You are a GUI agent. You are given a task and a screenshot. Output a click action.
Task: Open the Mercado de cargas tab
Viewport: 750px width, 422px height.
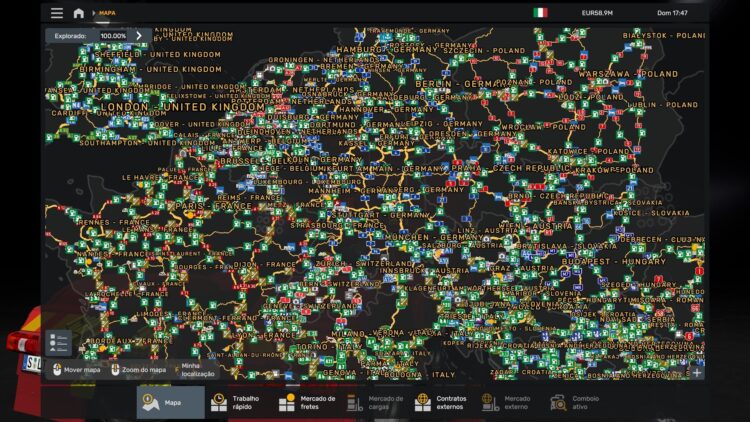[375, 402]
